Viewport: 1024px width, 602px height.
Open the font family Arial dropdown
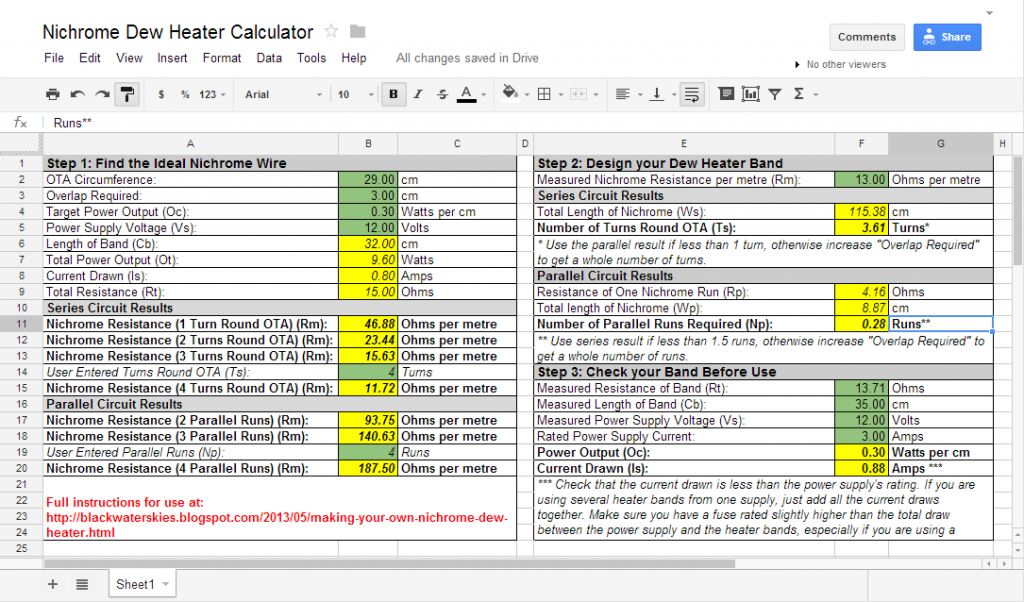[283, 95]
